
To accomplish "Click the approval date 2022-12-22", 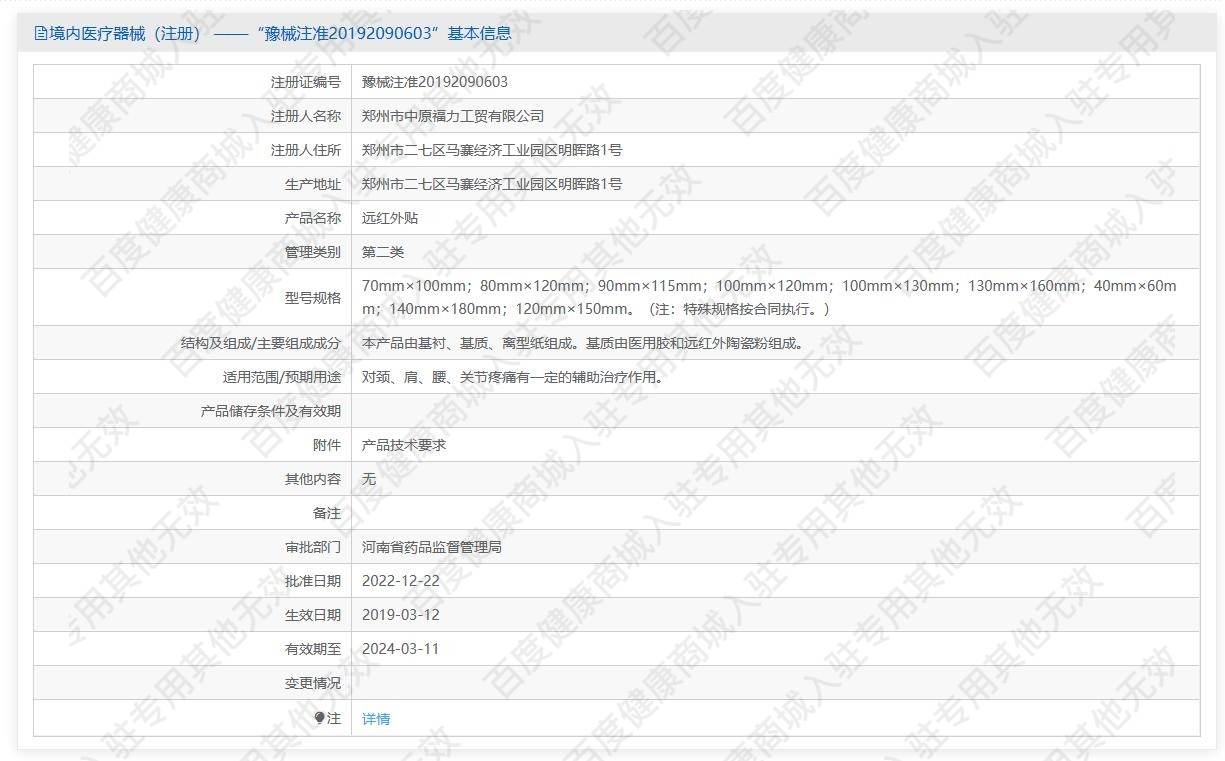I will [401, 581].
